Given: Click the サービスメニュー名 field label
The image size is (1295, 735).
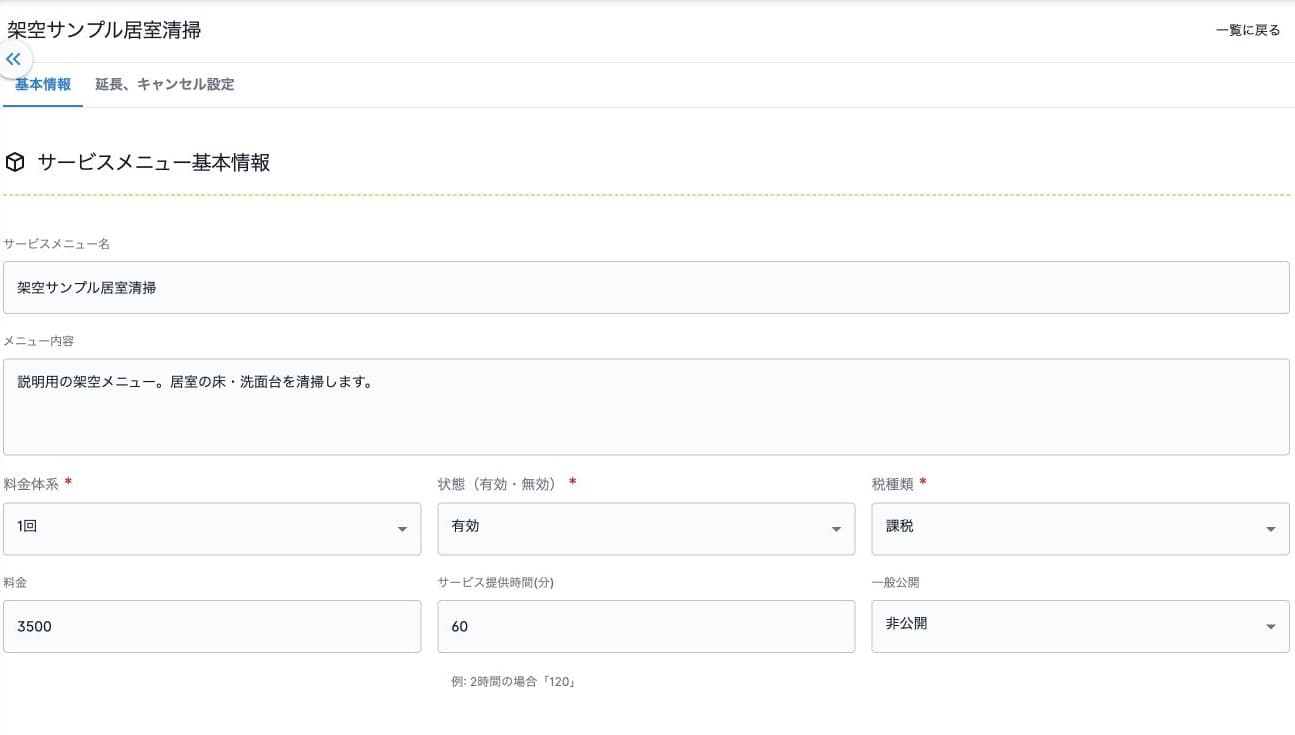Looking at the screenshot, I should [x=56, y=244].
